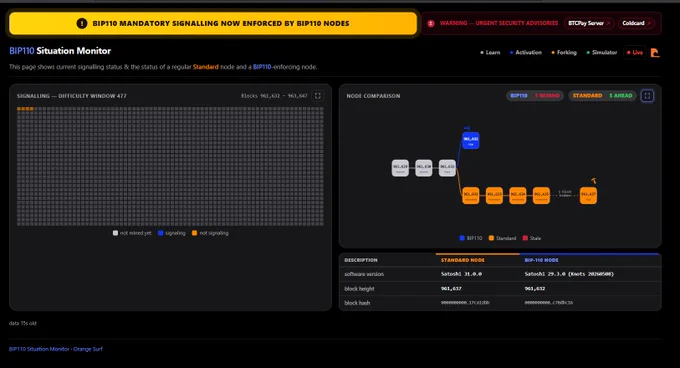The width and height of the screenshot is (680, 368).
Task: Select the orange block 961,633
Action: (494, 195)
